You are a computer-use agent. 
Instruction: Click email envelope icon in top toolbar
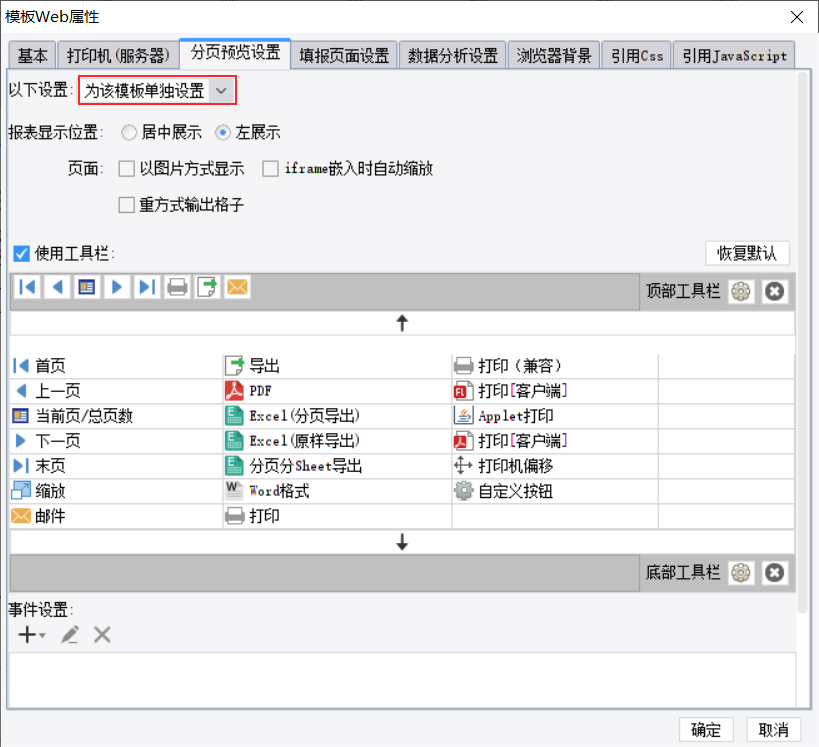pos(237,287)
